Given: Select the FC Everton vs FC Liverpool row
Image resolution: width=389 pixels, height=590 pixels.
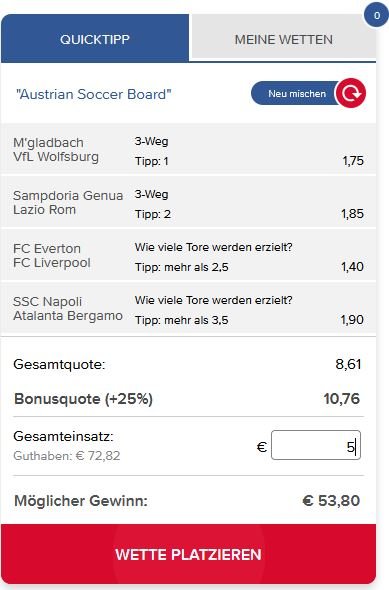Looking at the screenshot, I should pyautogui.click(x=188, y=256).
